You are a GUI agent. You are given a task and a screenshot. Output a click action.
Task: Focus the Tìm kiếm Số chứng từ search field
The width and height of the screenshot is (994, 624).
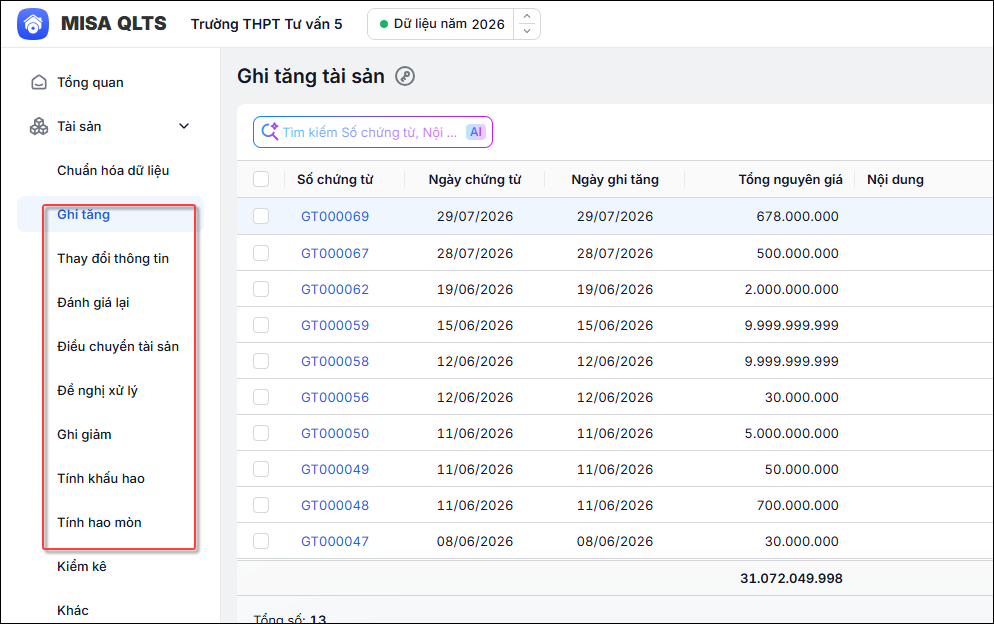click(x=370, y=132)
